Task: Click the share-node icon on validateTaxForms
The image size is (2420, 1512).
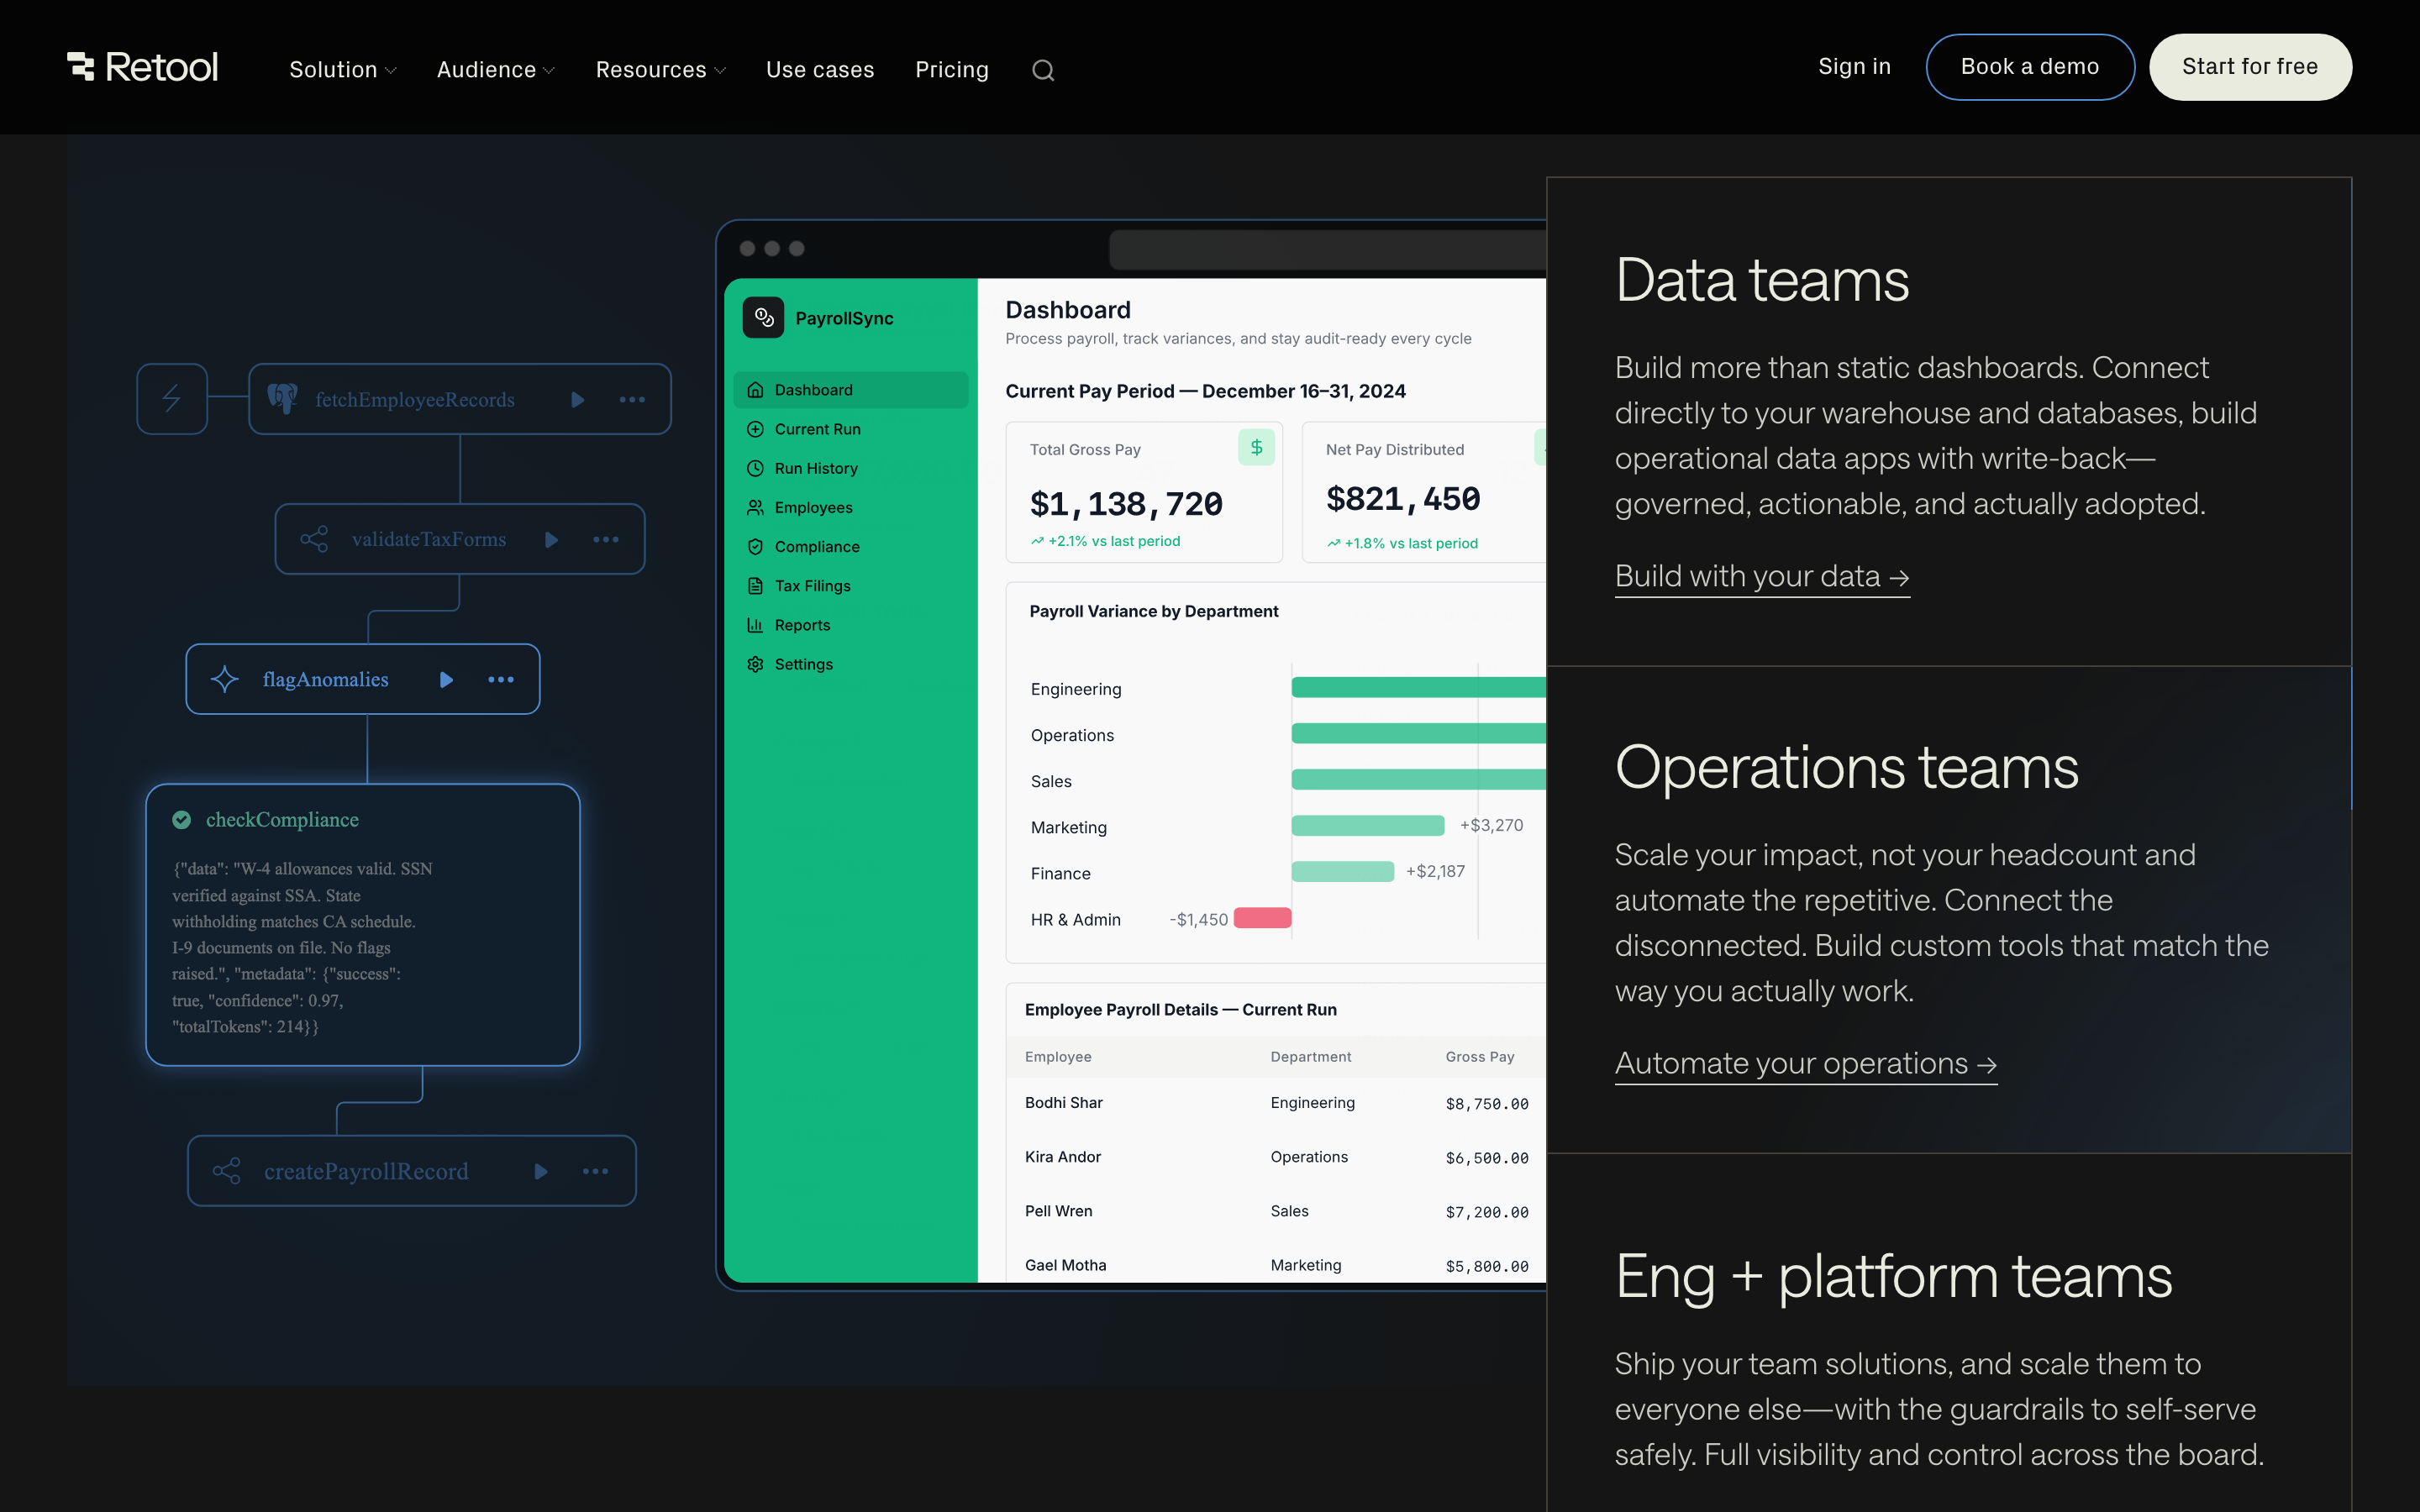Action: [314, 540]
